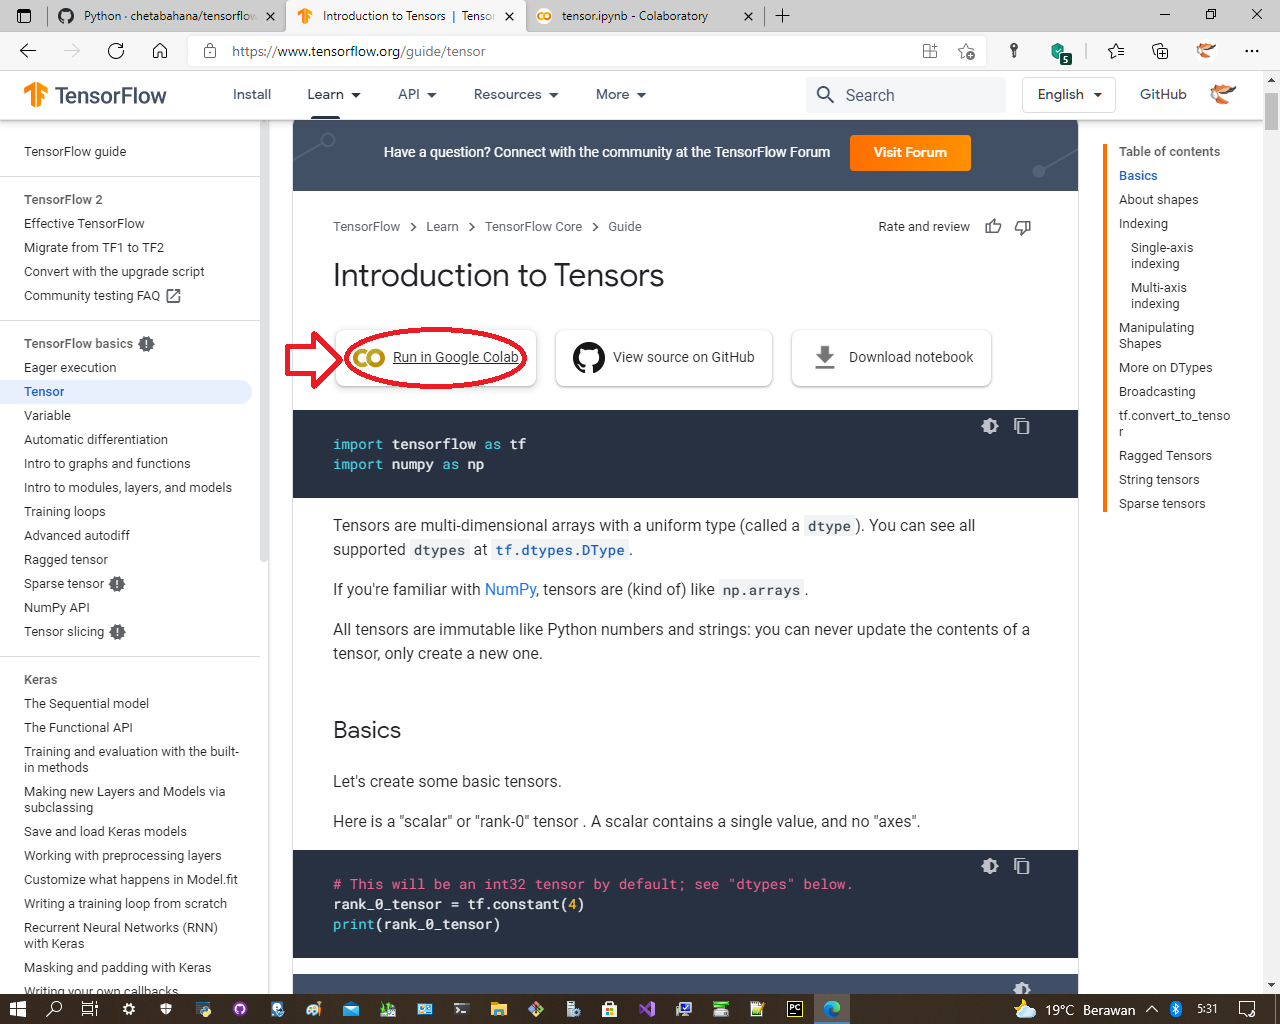This screenshot has width=1280, height=1024.
Task: Click TensorFlow Core breadcrumb
Action: point(533,227)
